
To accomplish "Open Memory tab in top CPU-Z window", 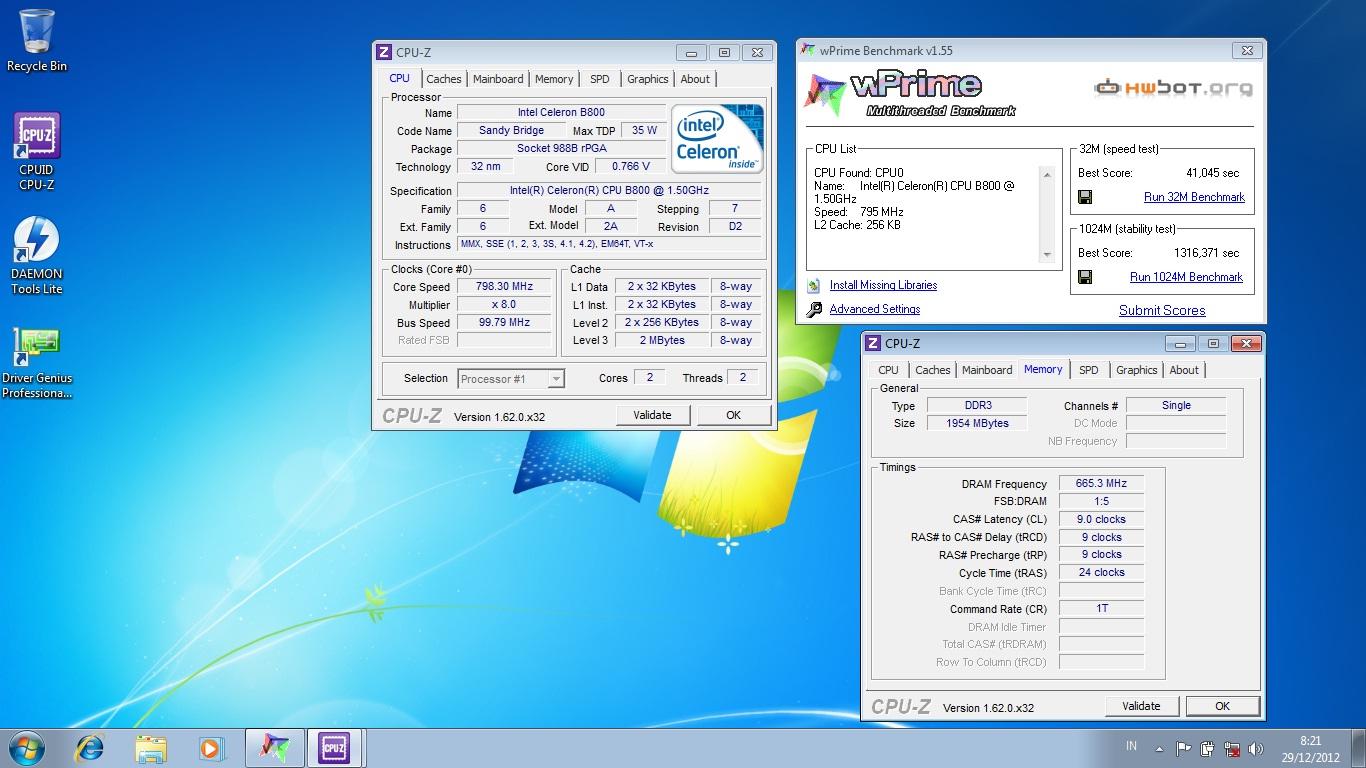I will pos(554,79).
